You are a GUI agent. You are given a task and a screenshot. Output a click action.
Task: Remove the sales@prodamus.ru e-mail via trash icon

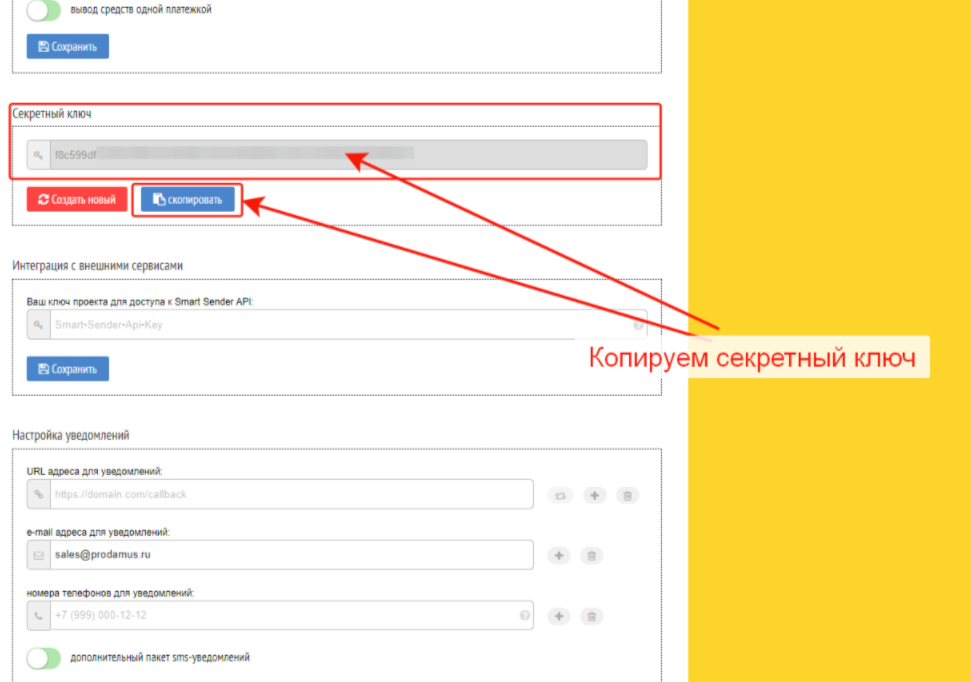(591, 556)
